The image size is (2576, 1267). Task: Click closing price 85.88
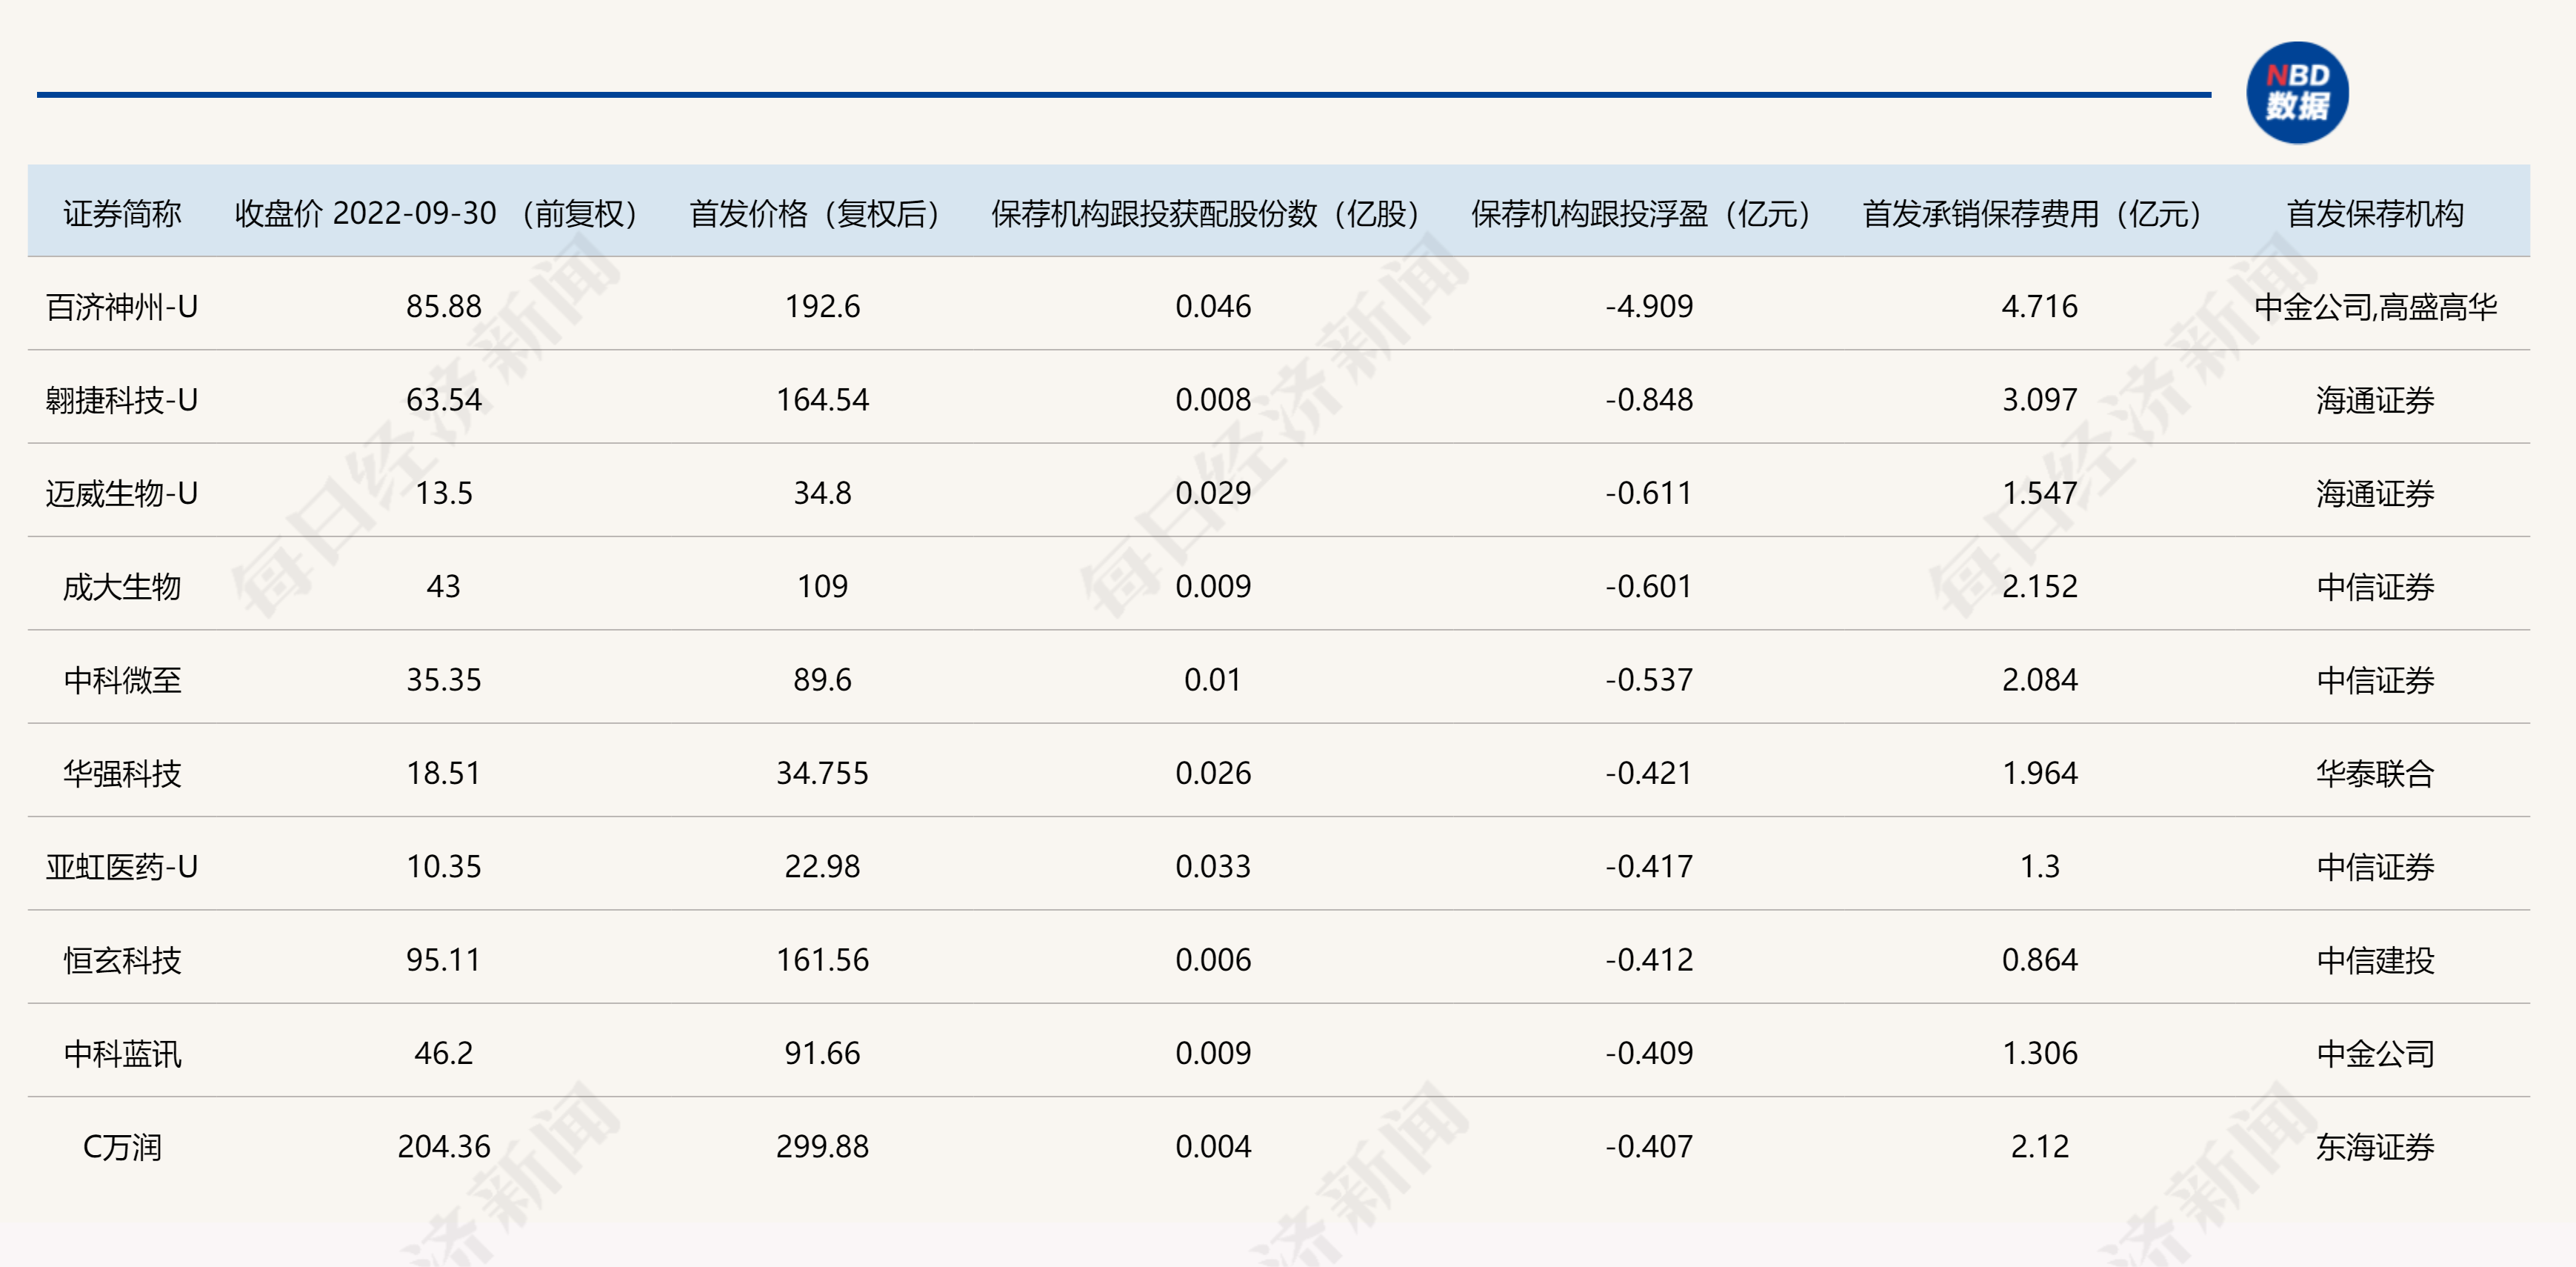(443, 306)
